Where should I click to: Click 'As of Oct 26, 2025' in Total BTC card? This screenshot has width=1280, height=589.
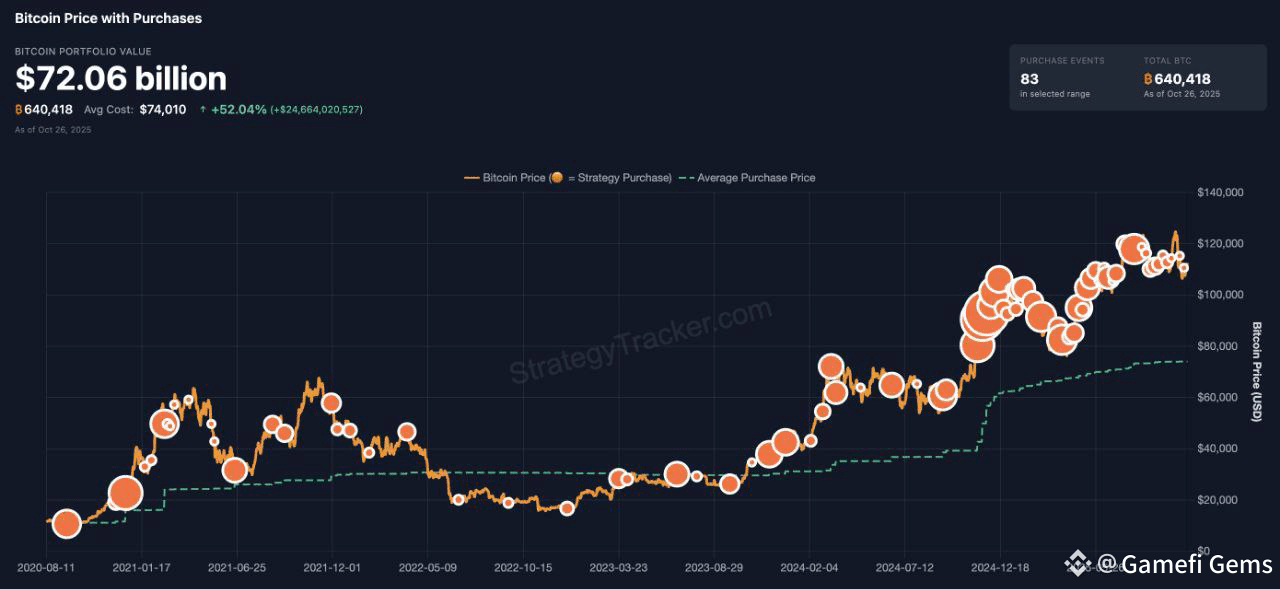click(1182, 94)
